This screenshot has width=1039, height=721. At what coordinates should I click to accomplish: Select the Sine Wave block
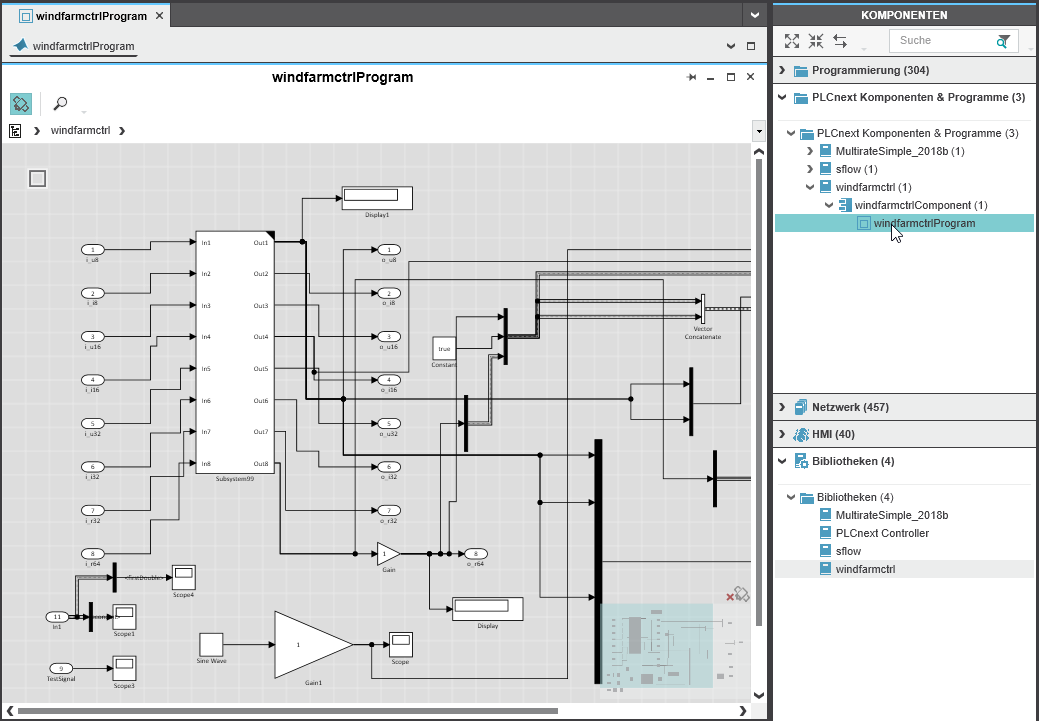click(x=210, y=644)
